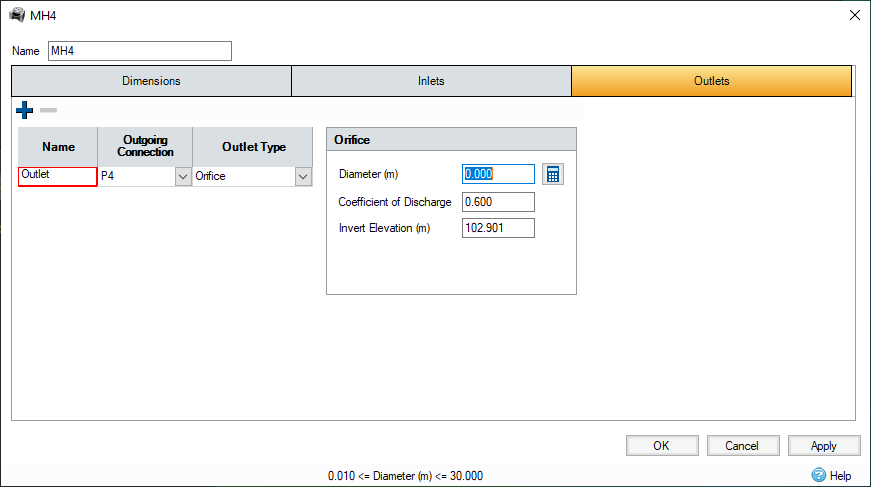Click the Outgoing Connection column header
871x487 pixels.
click(145, 147)
